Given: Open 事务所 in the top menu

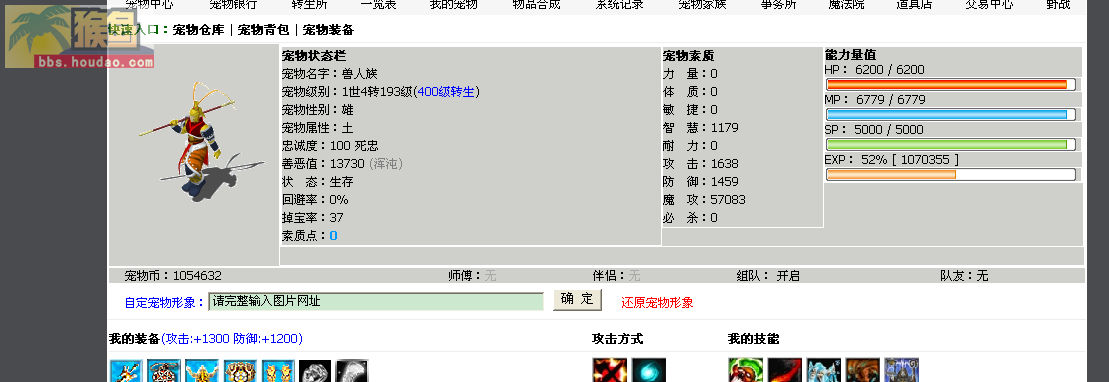Looking at the screenshot, I should click(x=779, y=5).
